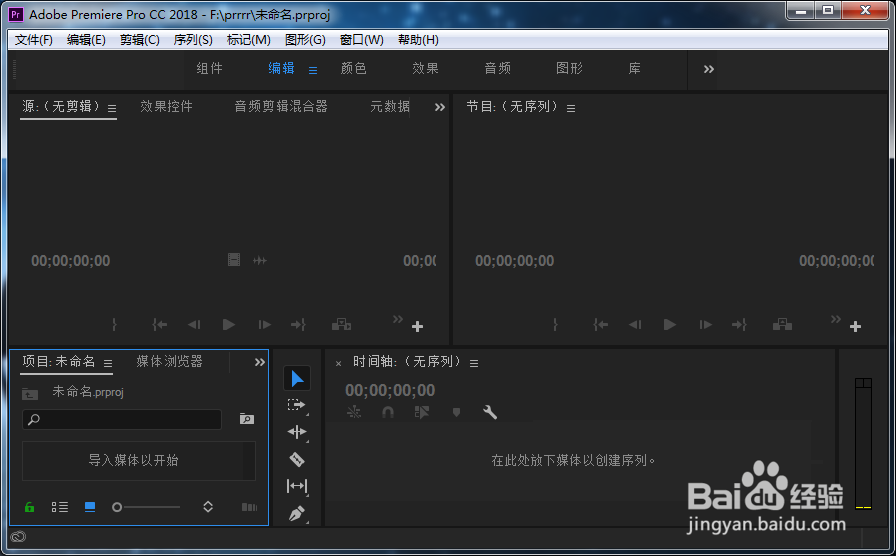This screenshot has width=896, height=556.
Task: Switch to Effect Controls tab
Action: click(x=166, y=106)
